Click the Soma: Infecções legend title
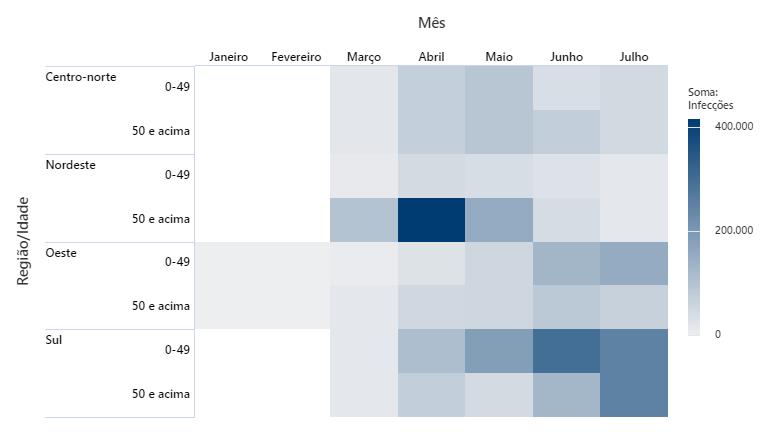768x432 pixels. pyautogui.click(x=710, y=98)
